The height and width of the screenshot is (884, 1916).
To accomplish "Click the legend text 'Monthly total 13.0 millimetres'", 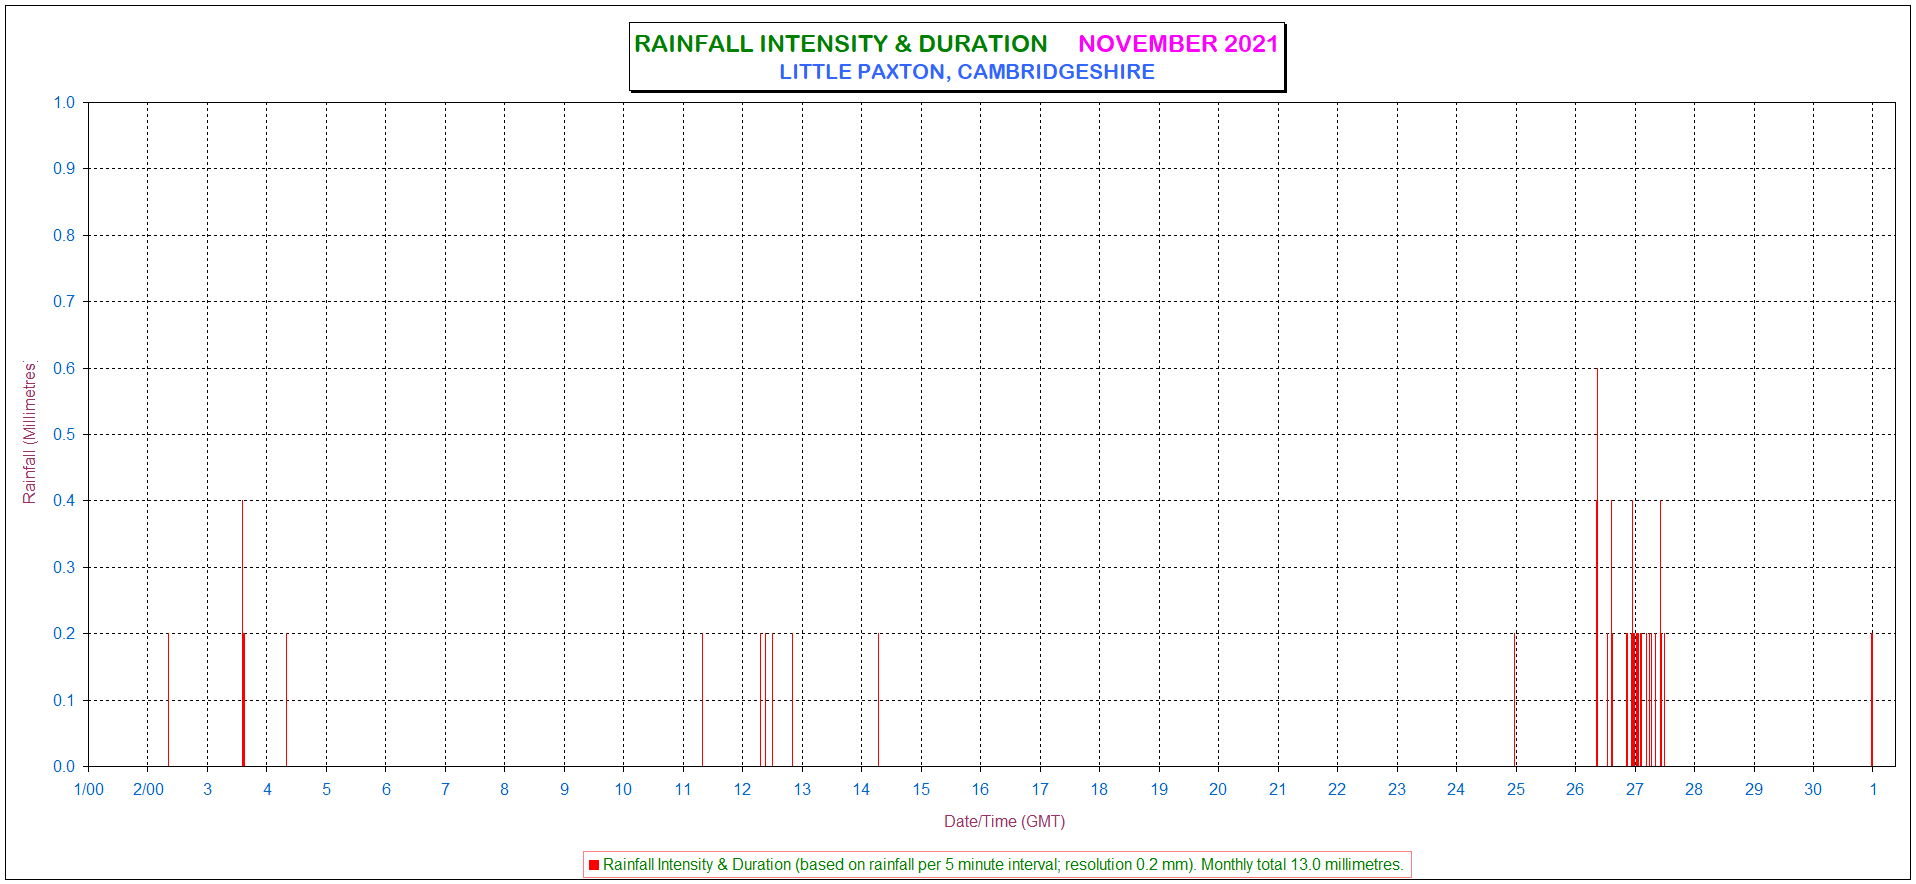I will pyautogui.click(x=1301, y=865).
